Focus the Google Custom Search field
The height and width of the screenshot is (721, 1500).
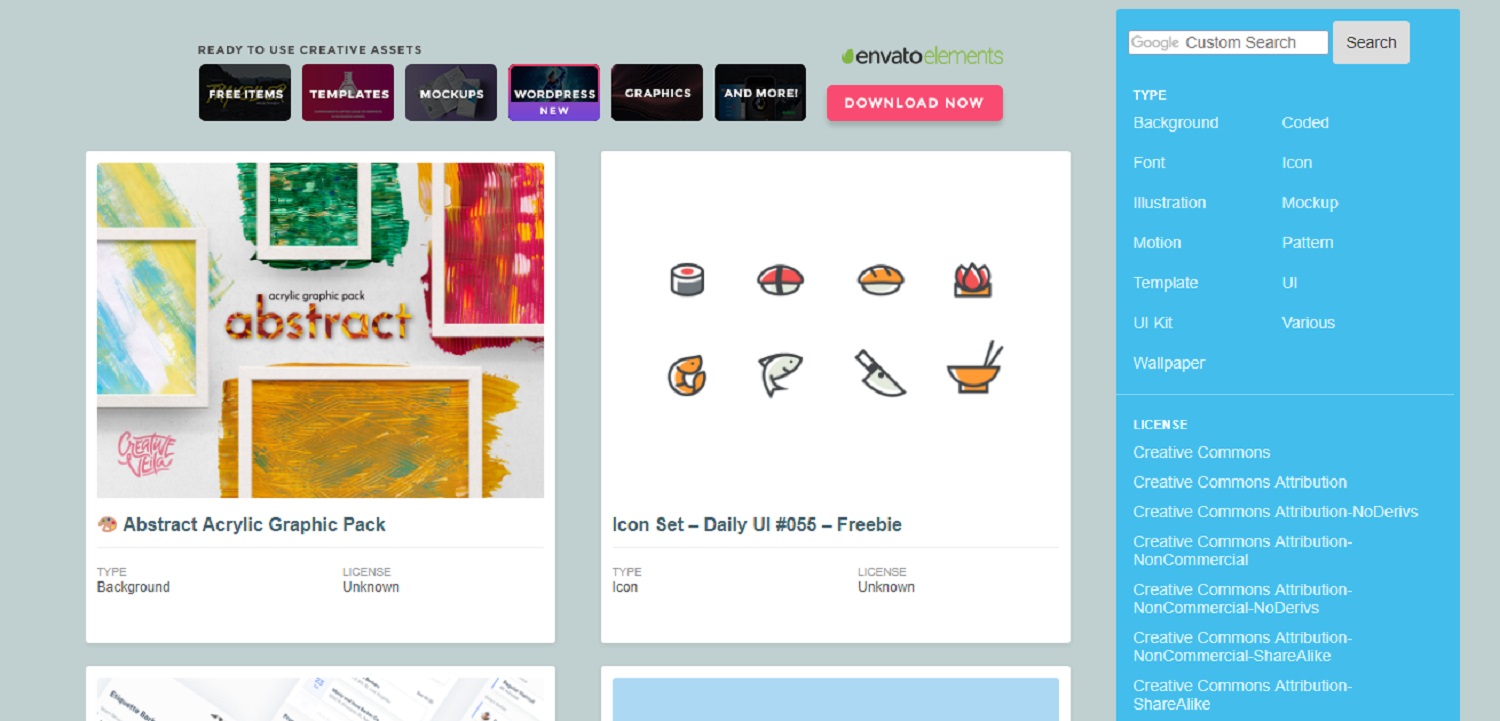click(1228, 42)
